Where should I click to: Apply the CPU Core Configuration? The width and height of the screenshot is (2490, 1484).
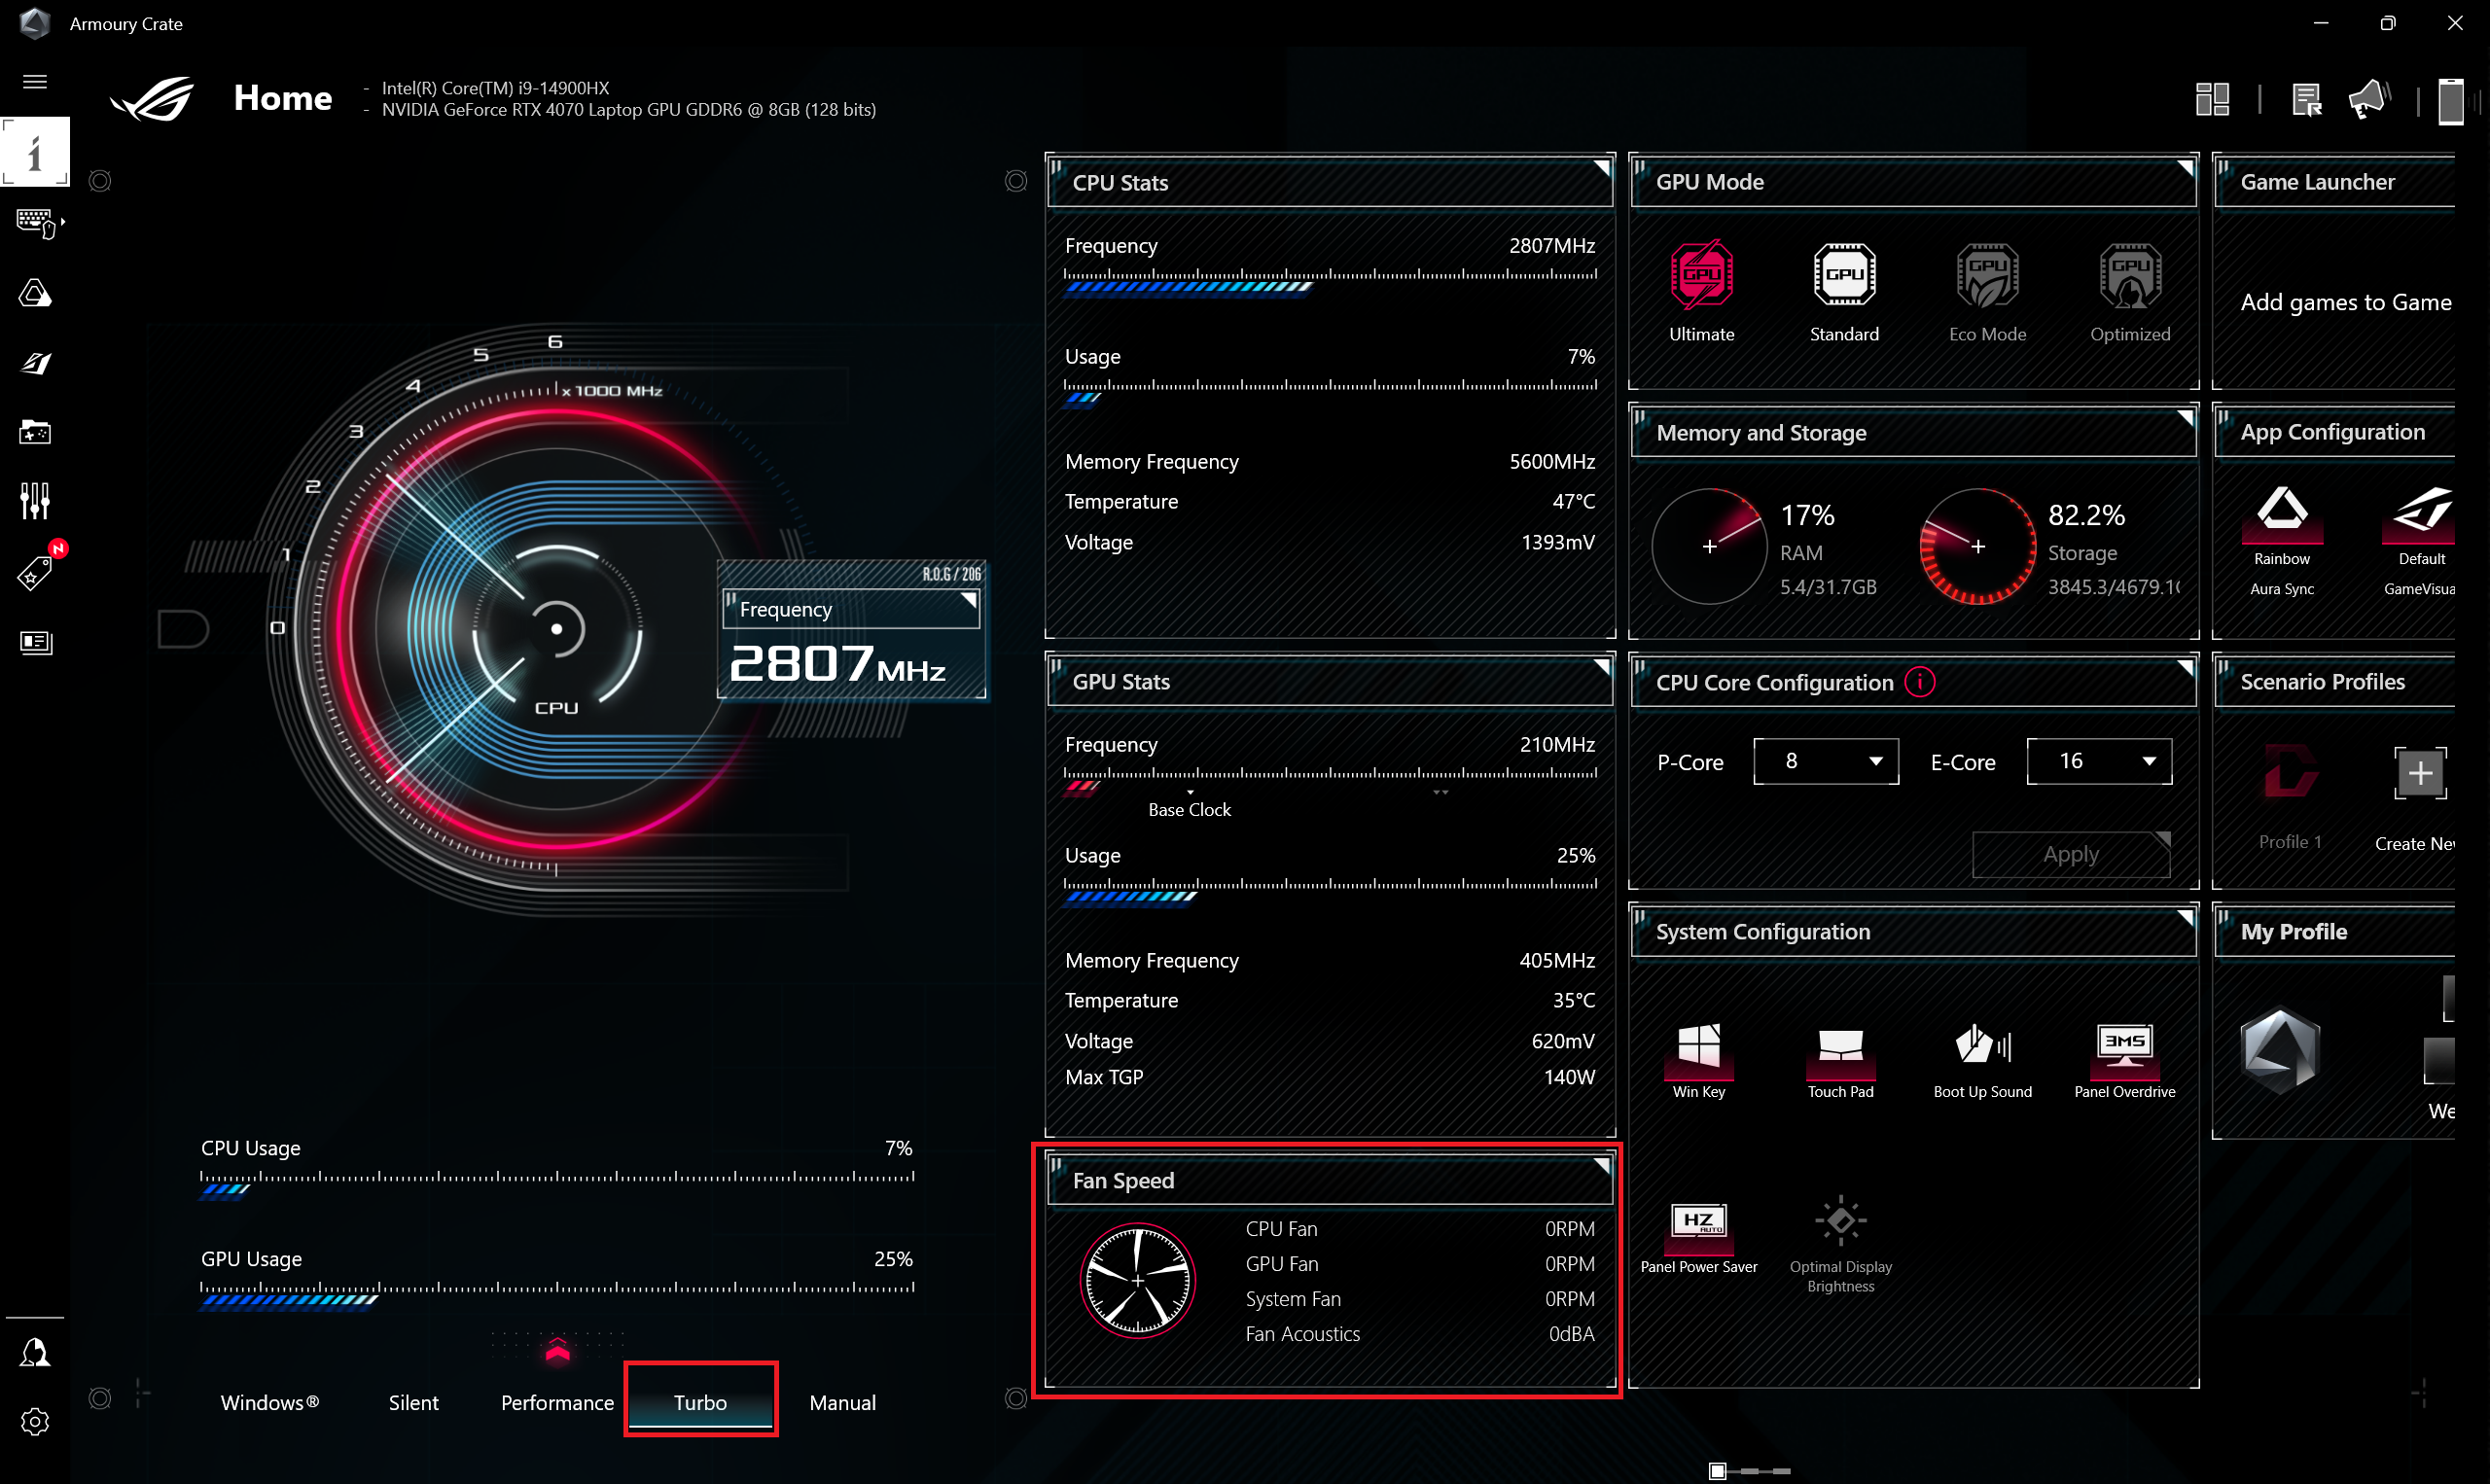click(2070, 854)
